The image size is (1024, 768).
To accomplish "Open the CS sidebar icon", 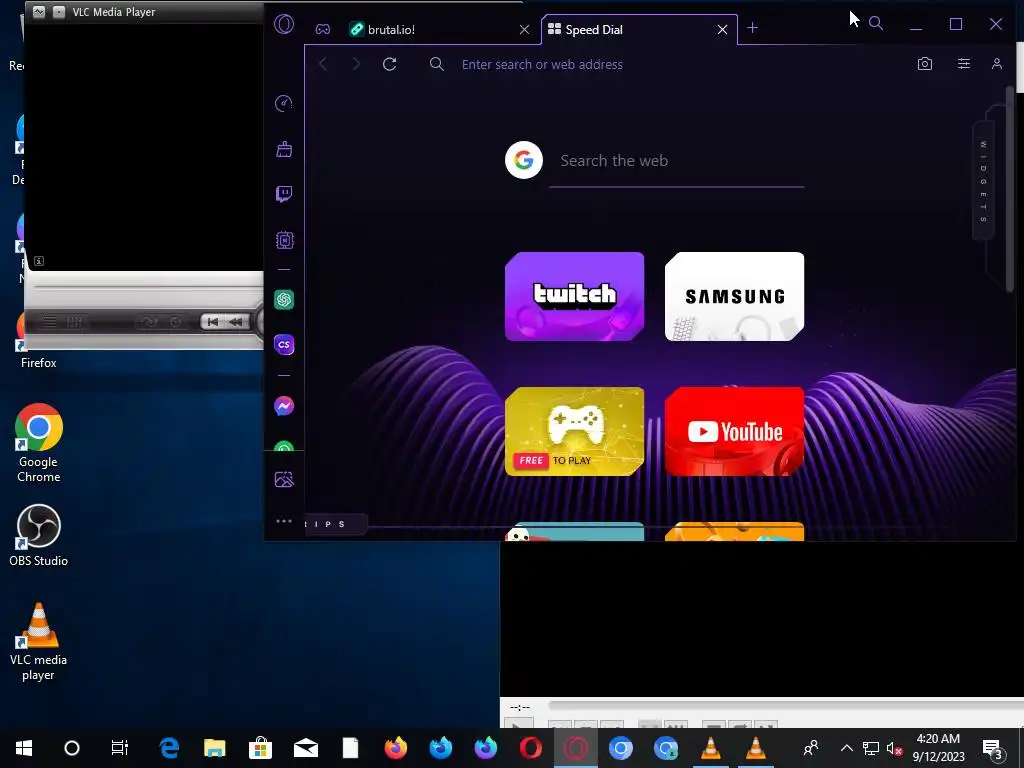I will click(x=284, y=345).
